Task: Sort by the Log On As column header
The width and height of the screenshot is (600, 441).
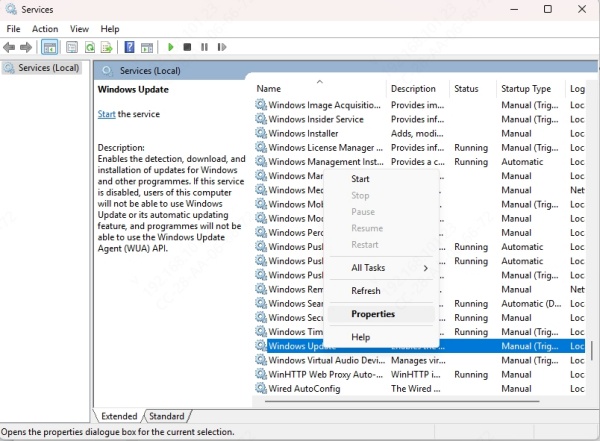Action: pos(576,89)
